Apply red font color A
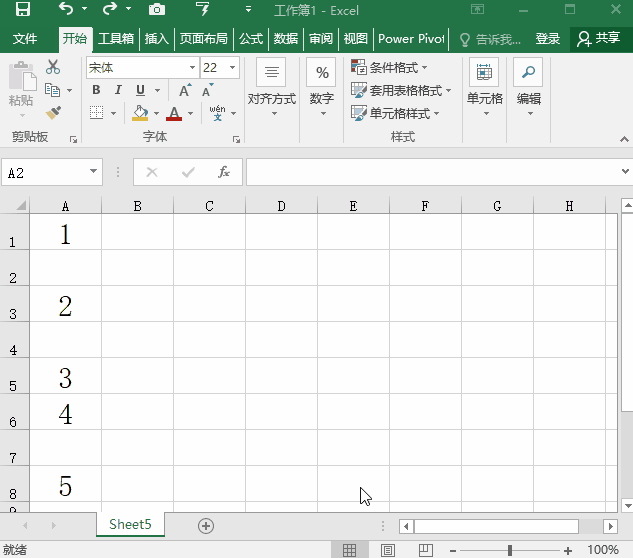This screenshot has height=558, width=633. click(174, 113)
